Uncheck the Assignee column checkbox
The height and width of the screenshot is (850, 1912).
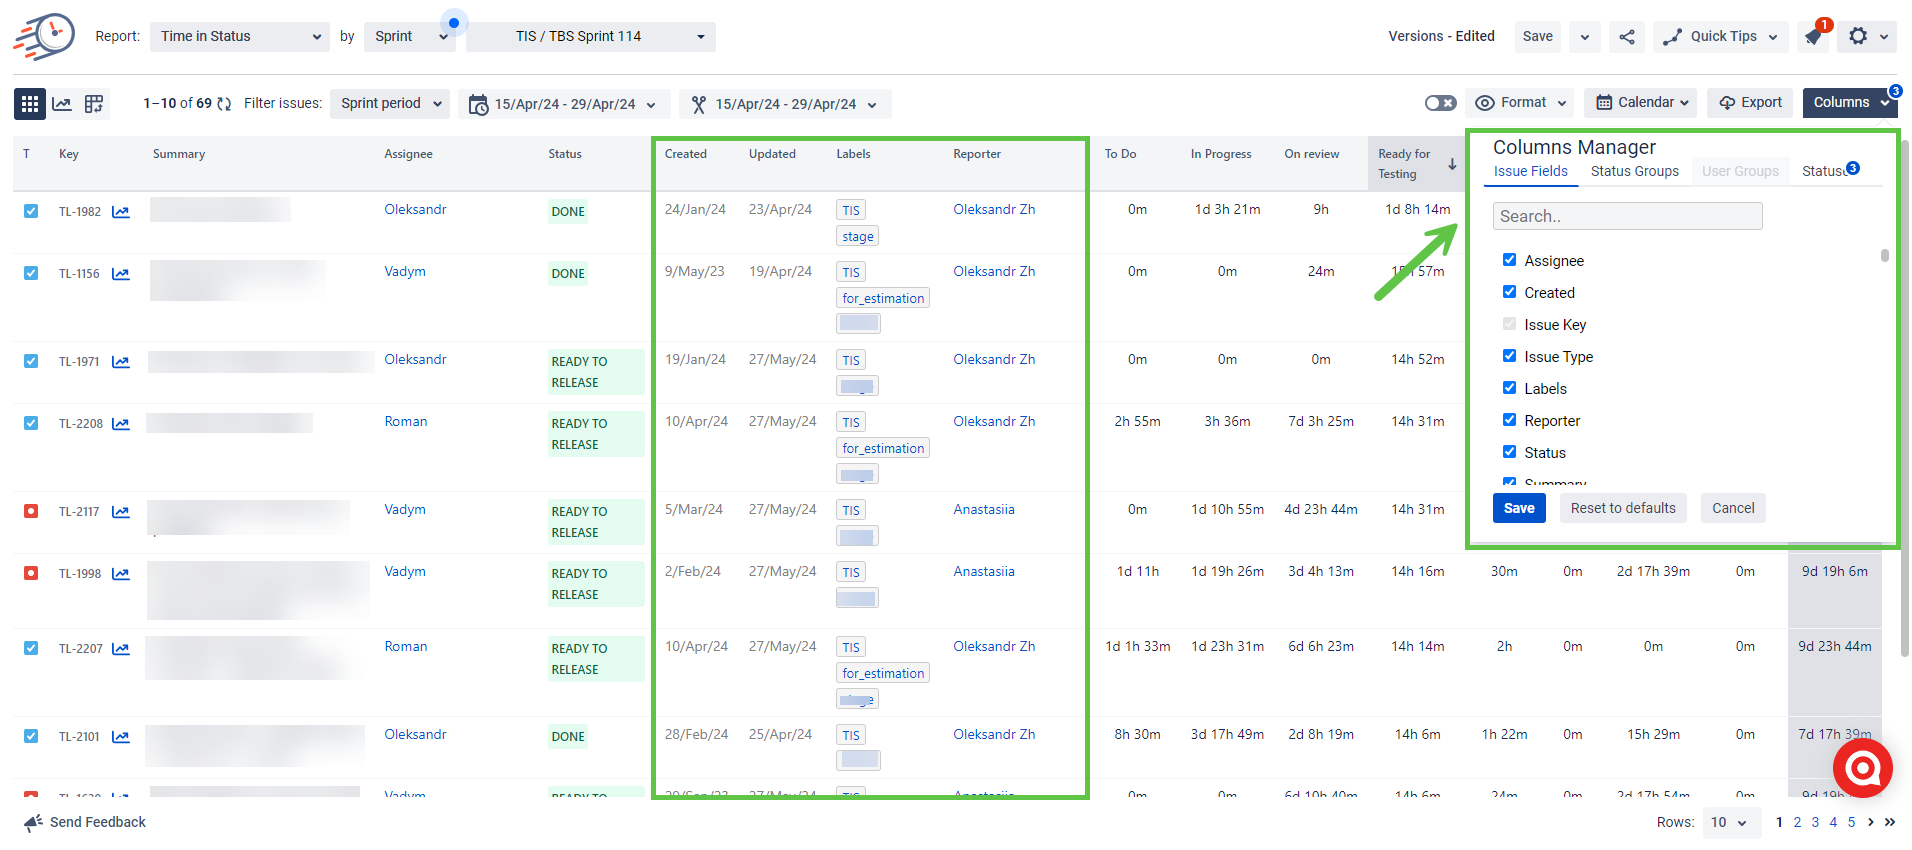[1509, 260]
